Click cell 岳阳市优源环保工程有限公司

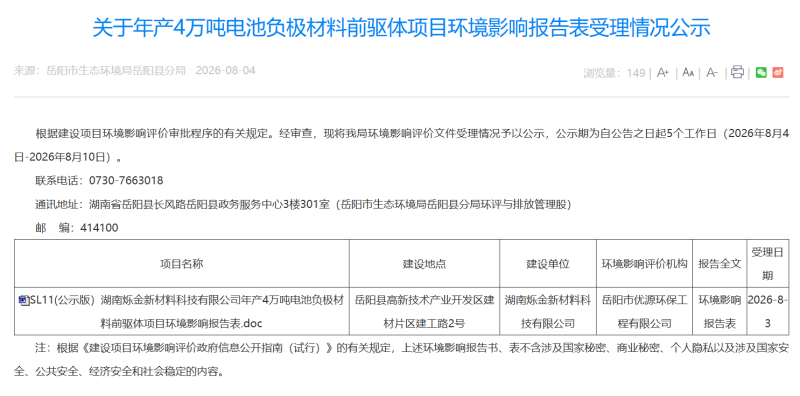644,311
